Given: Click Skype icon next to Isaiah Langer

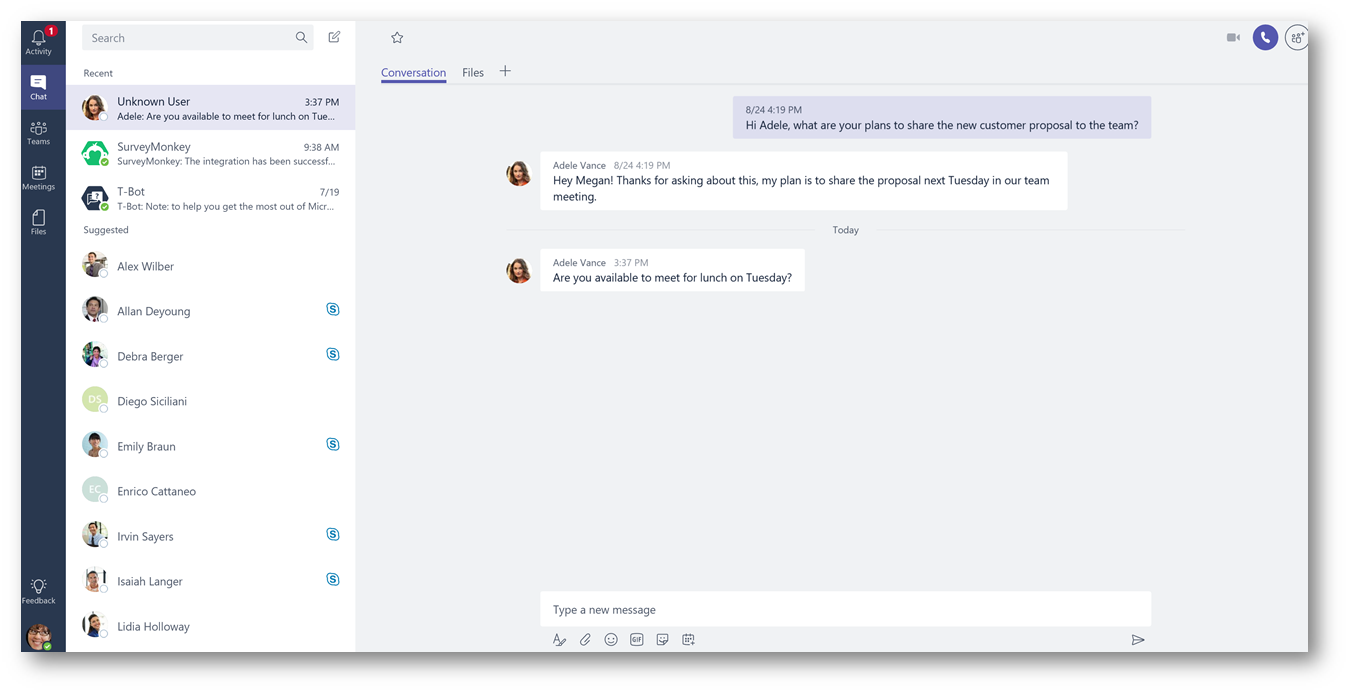Looking at the screenshot, I should pos(333,579).
